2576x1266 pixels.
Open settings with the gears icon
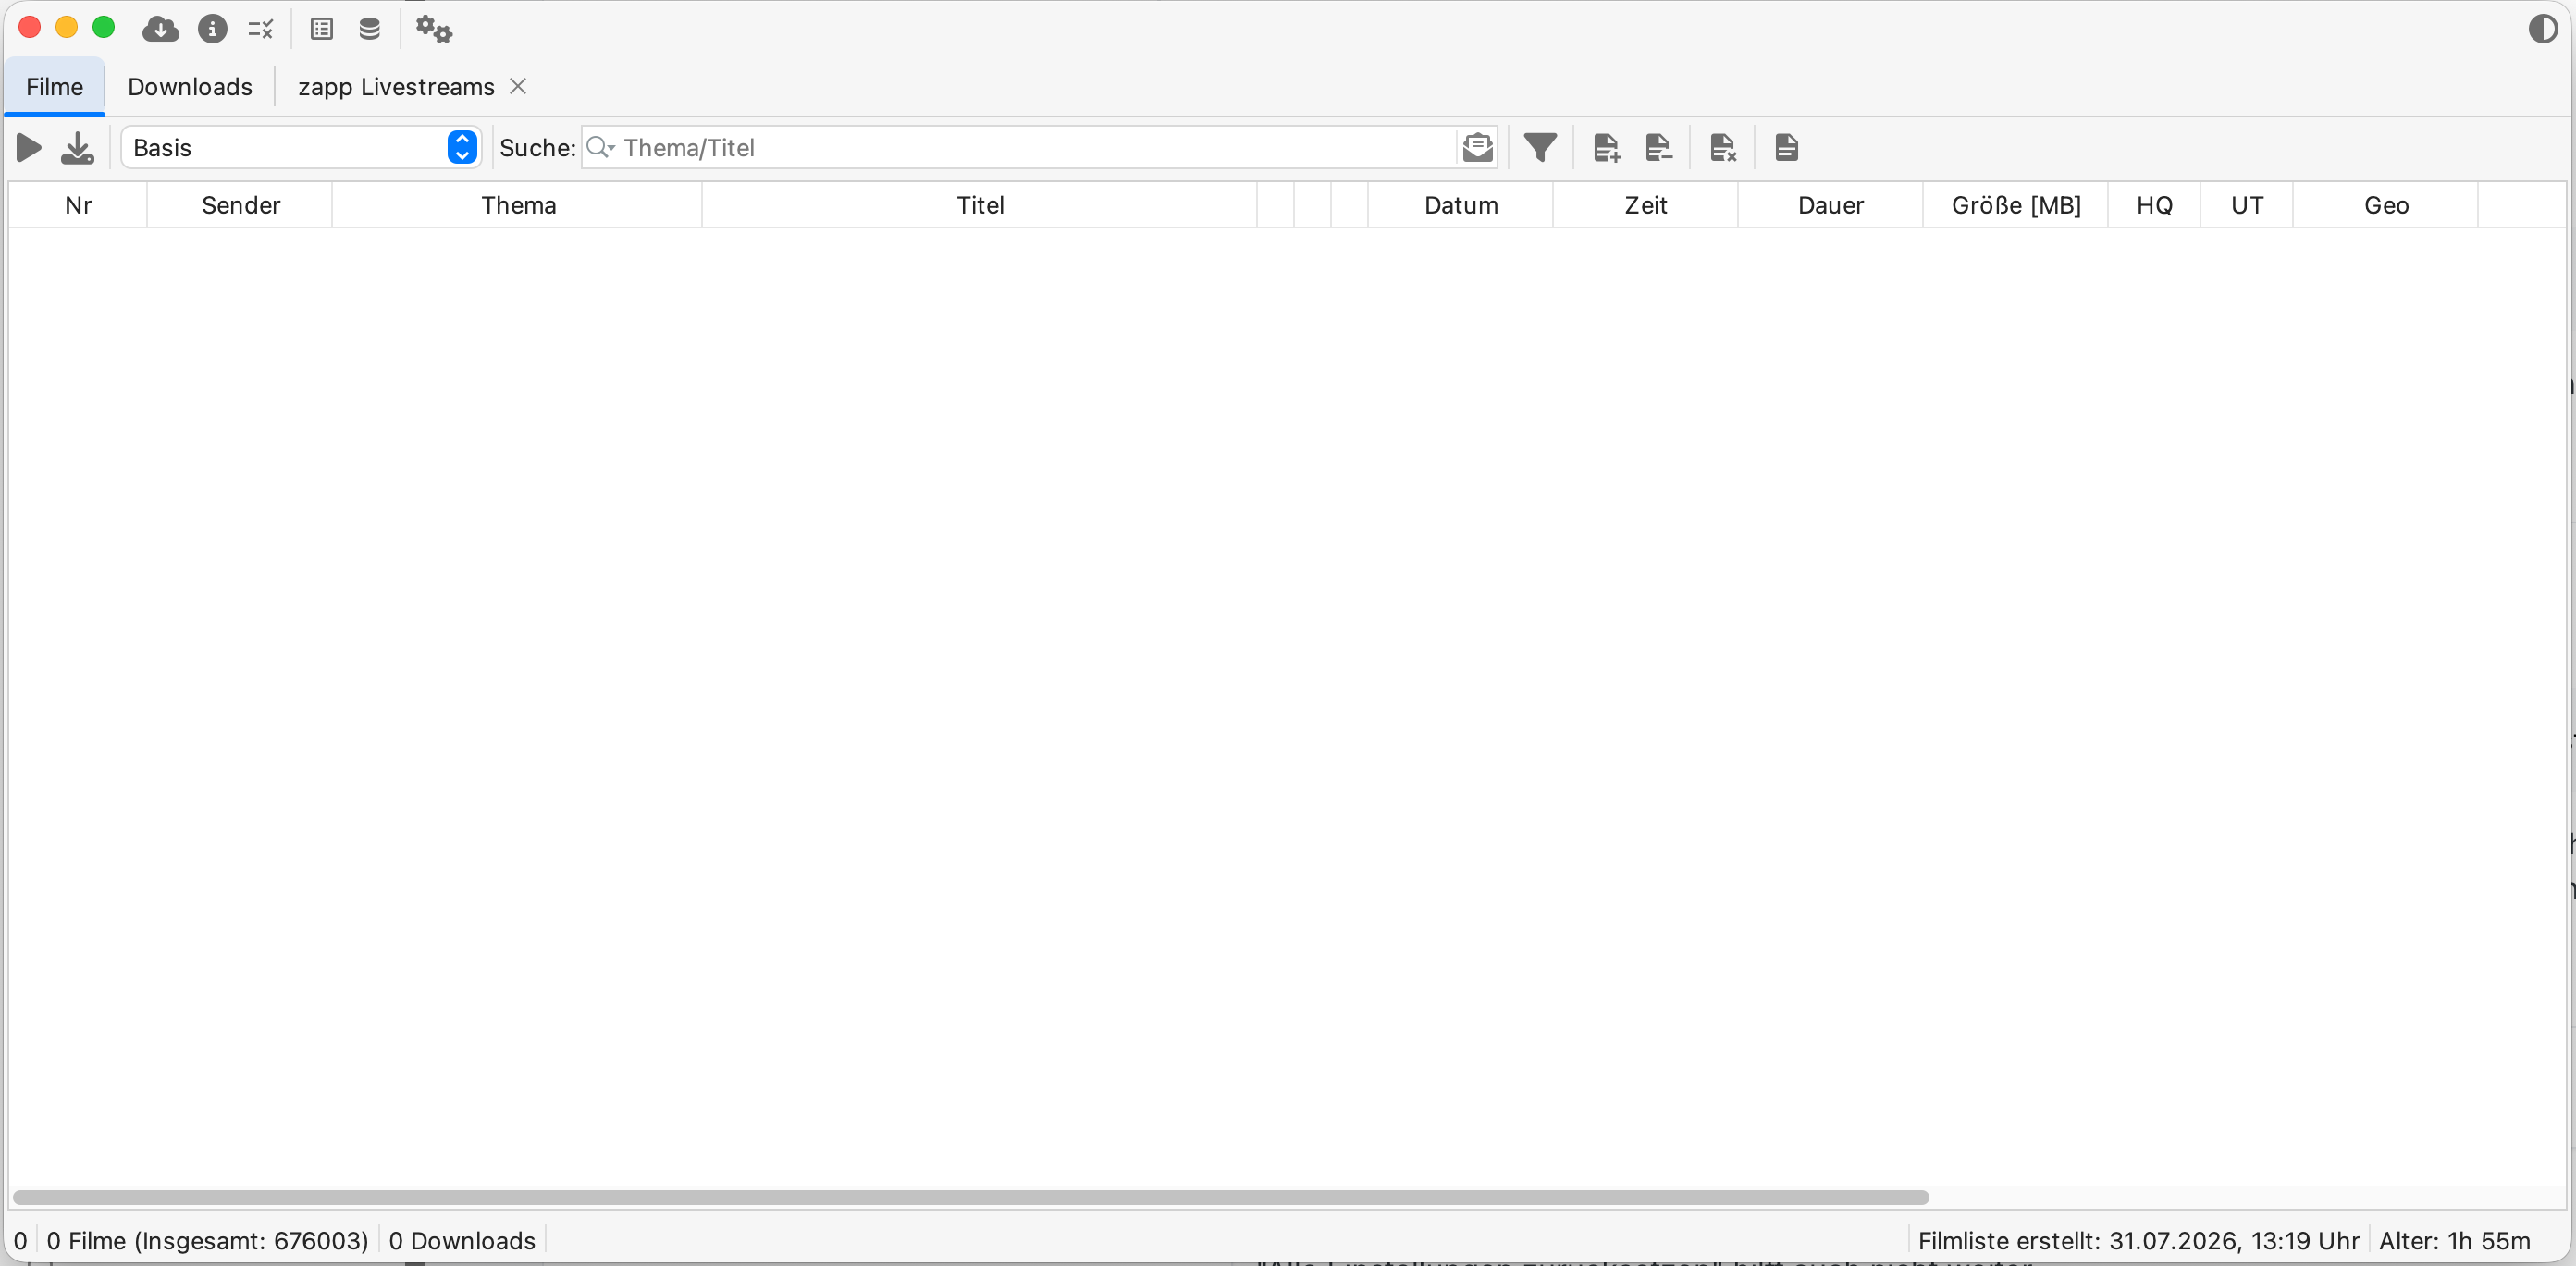click(434, 29)
